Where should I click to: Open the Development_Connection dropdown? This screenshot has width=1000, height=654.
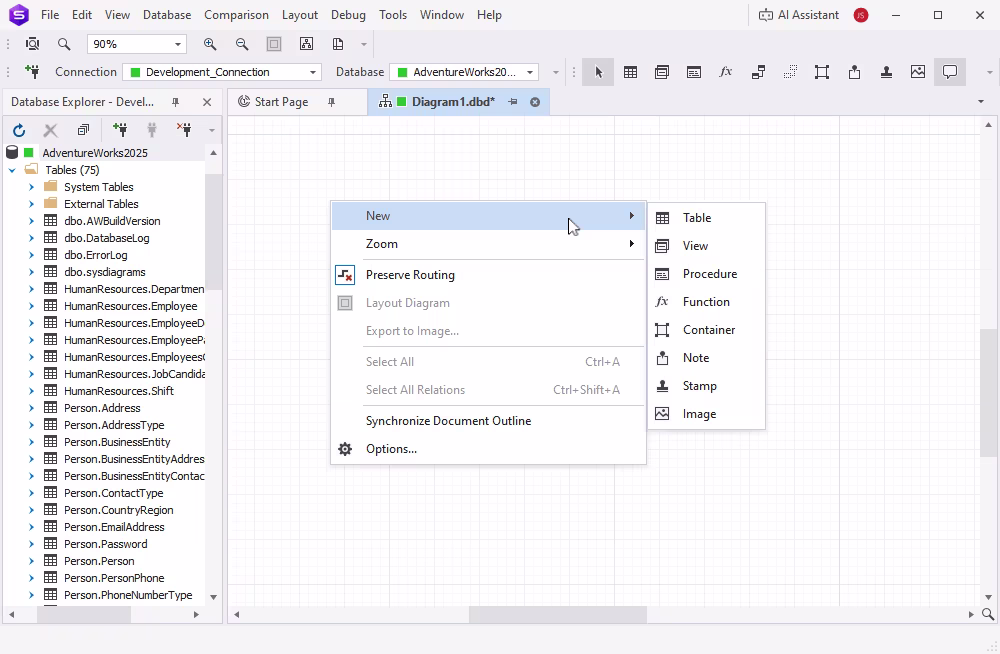pos(312,72)
